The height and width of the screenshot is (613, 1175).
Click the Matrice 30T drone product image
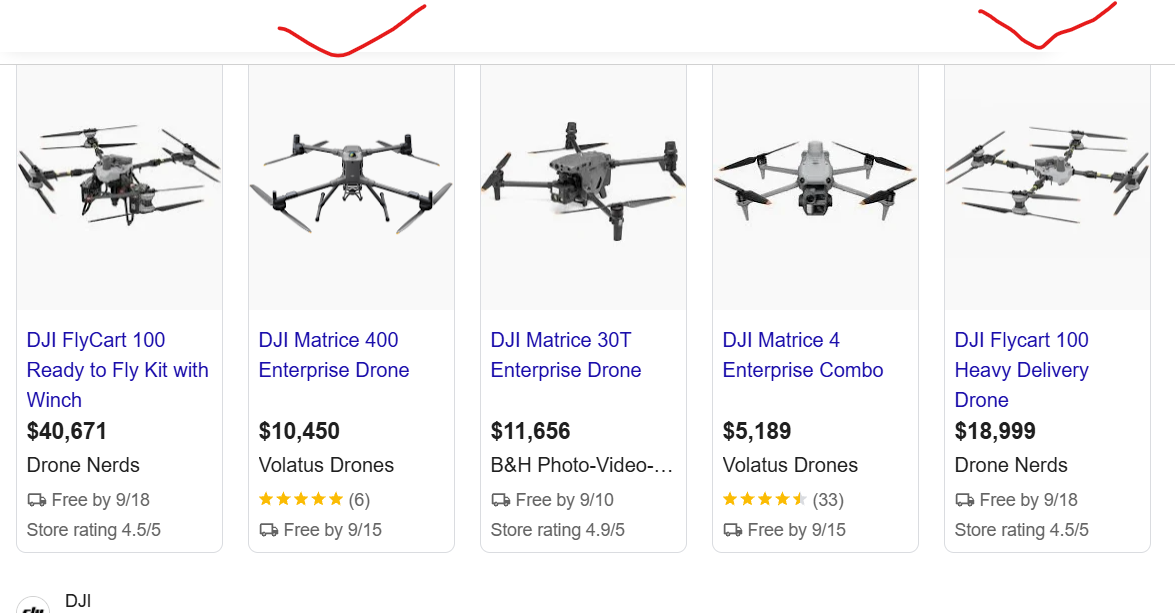pyautogui.click(x=583, y=187)
